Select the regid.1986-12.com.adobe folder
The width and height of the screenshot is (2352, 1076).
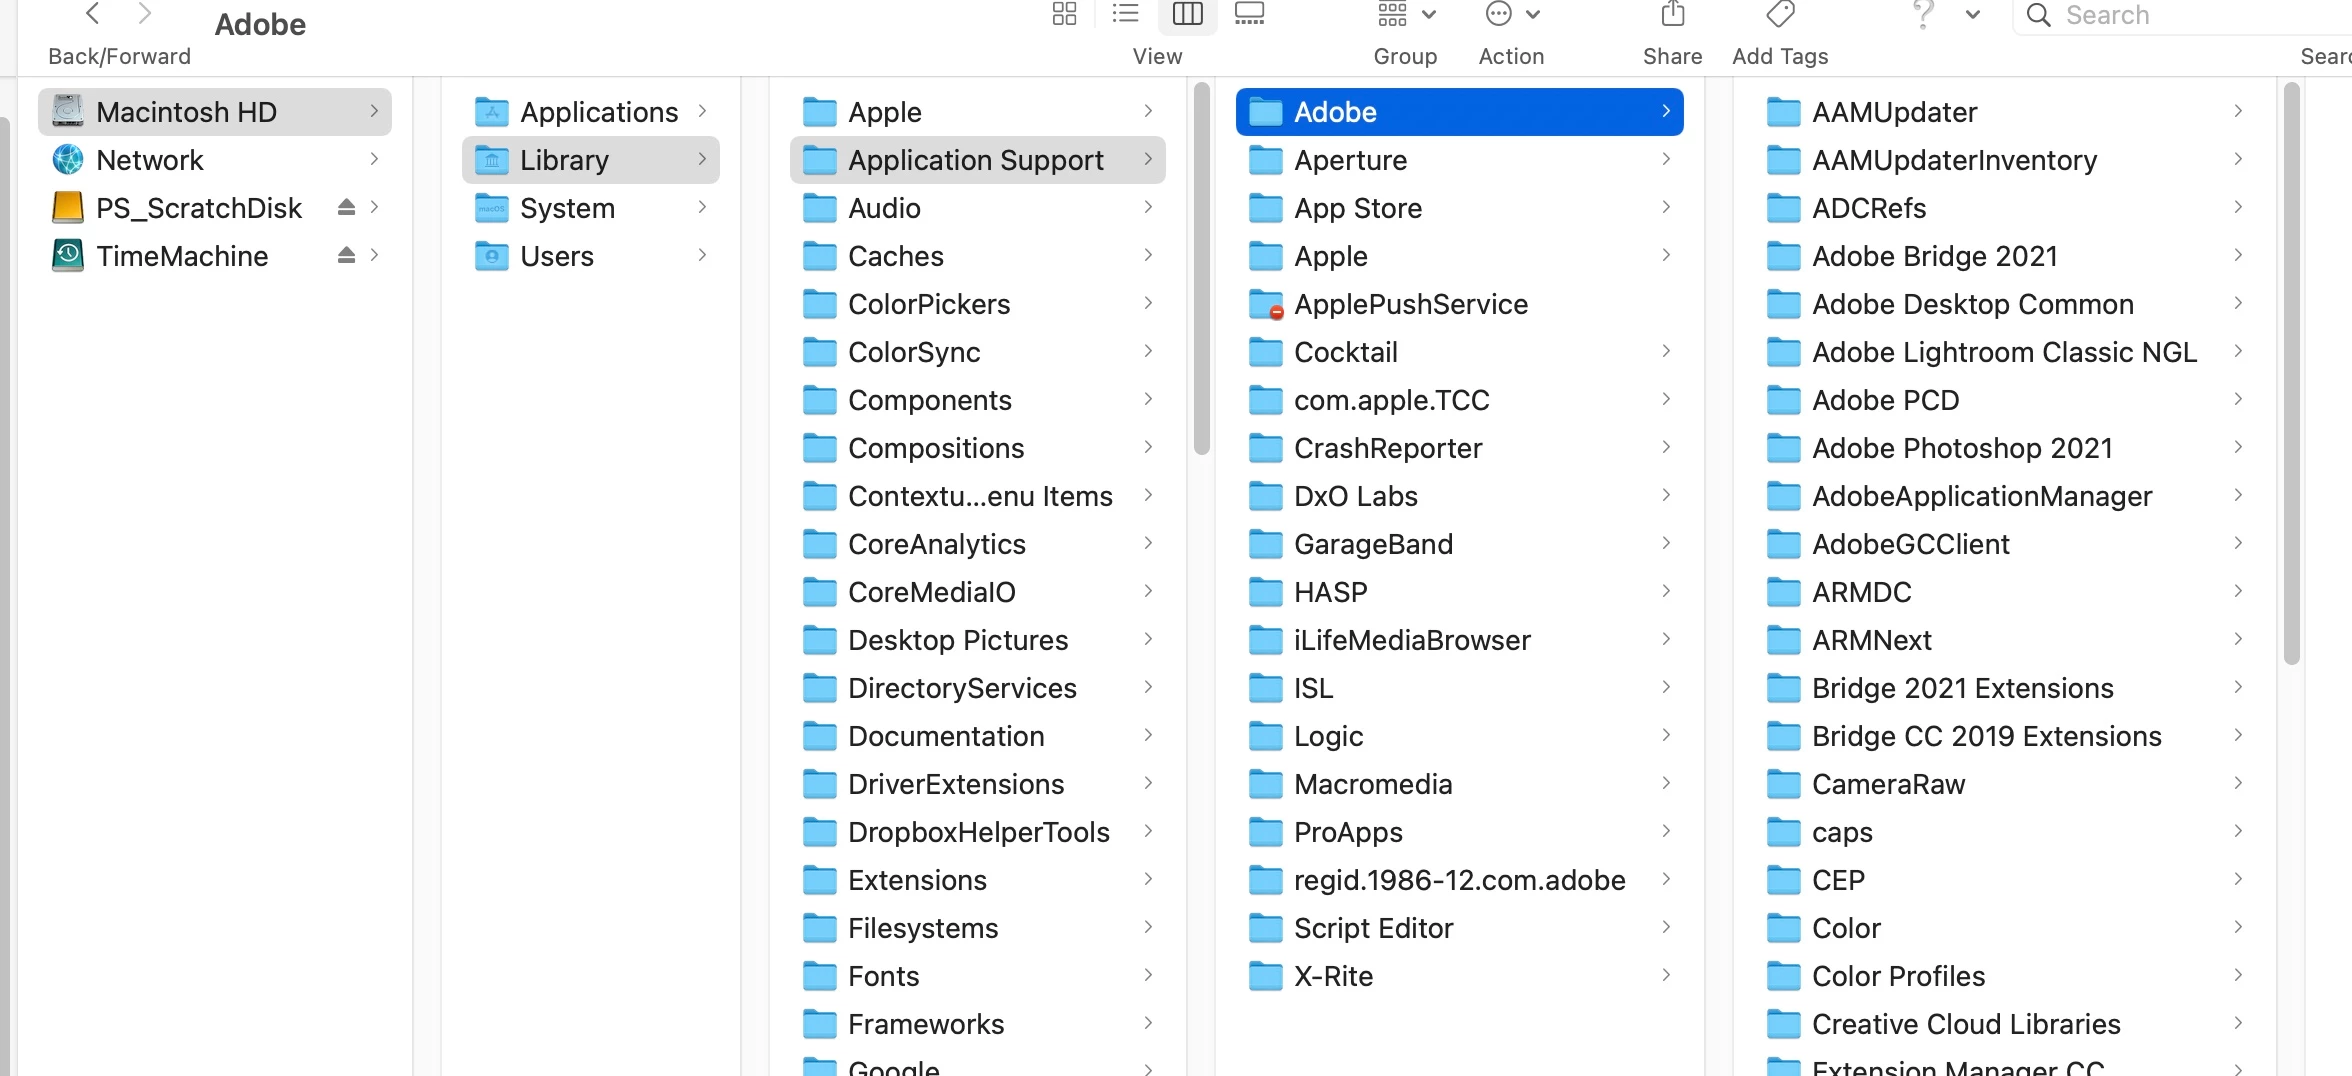click(x=1460, y=880)
